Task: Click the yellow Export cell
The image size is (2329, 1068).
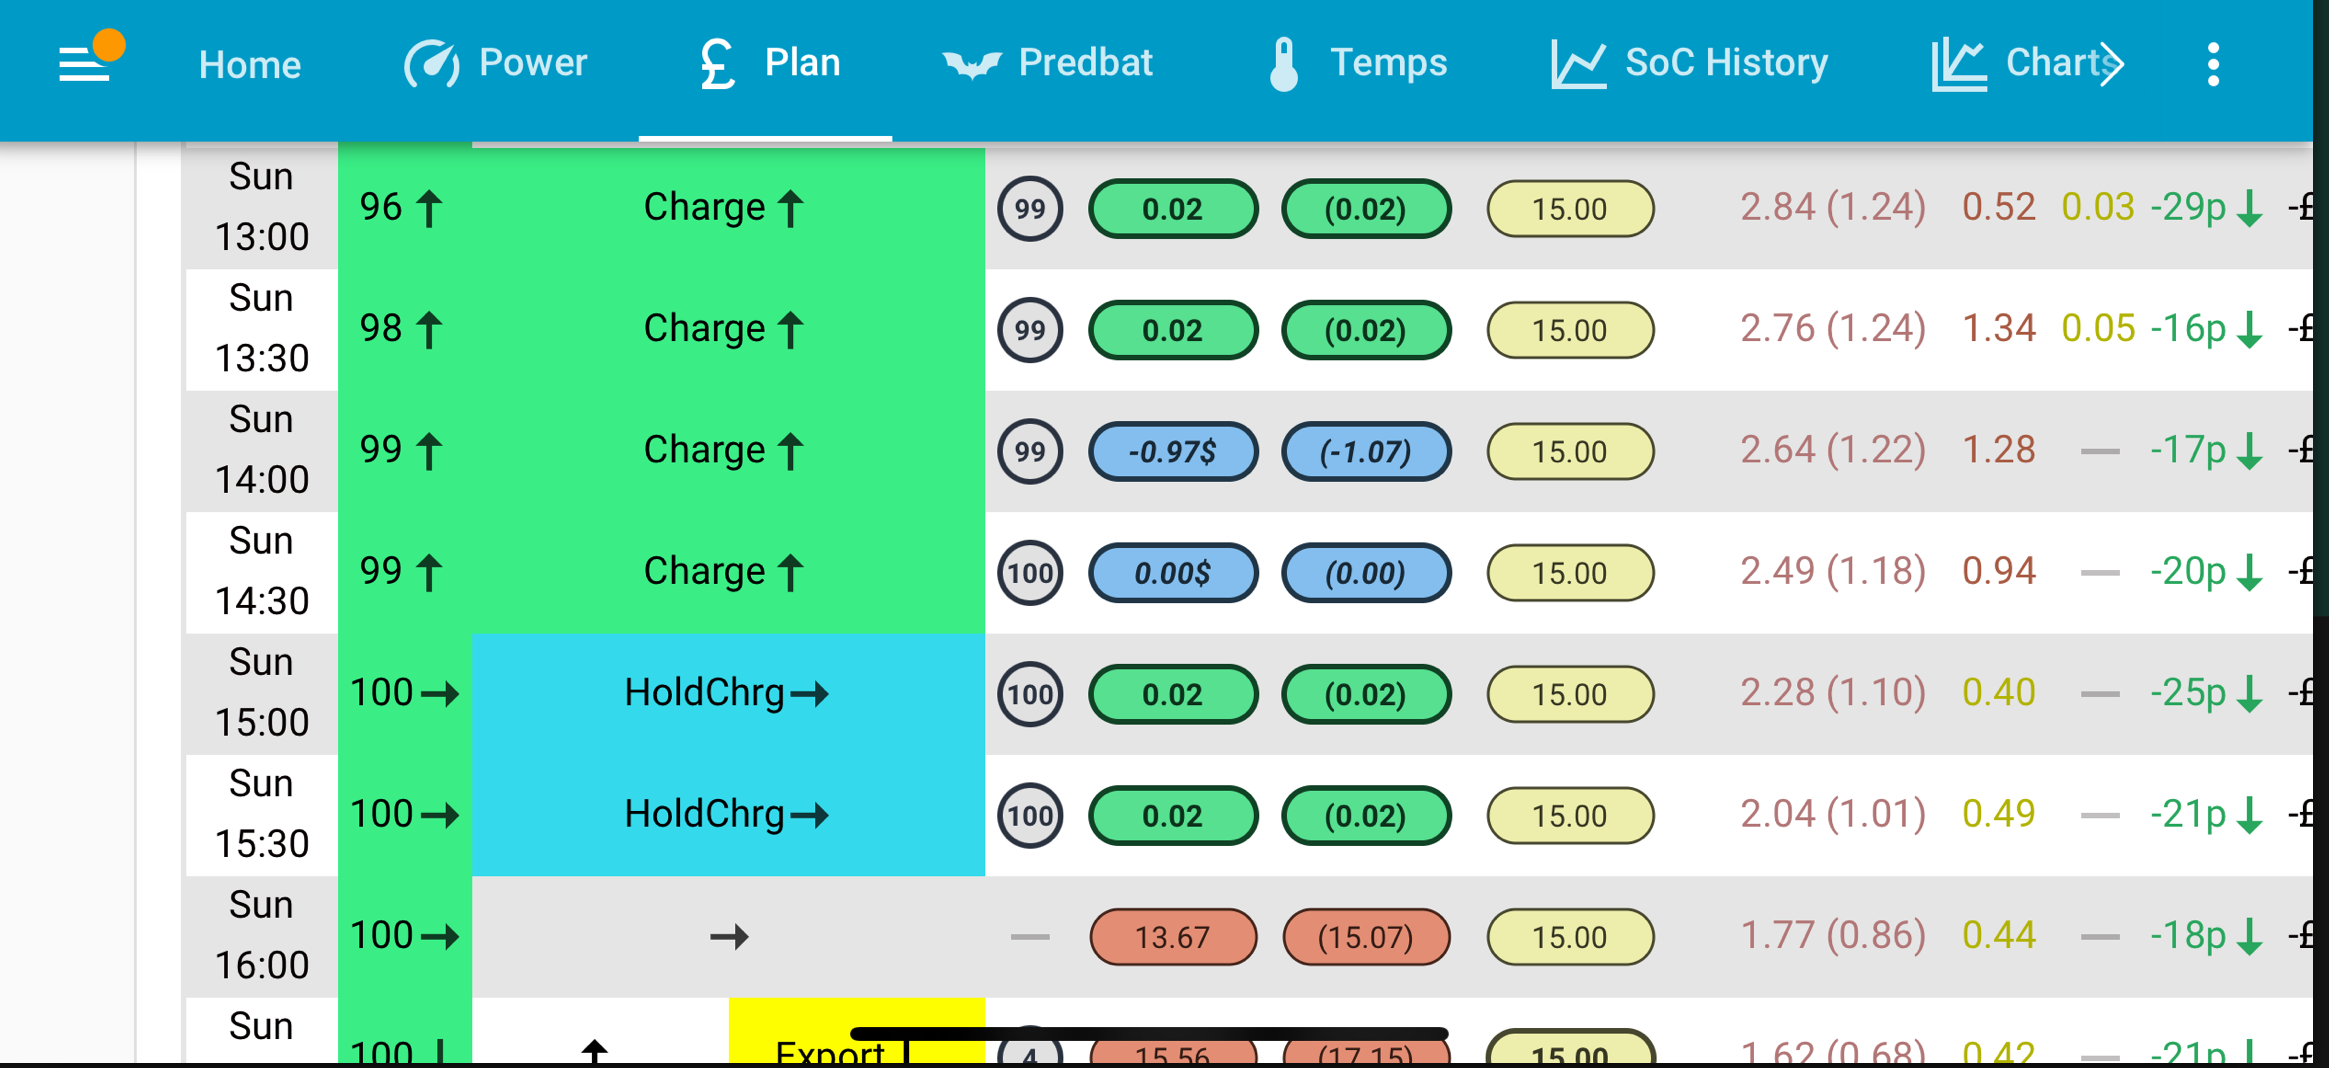Action: click(857, 1030)
